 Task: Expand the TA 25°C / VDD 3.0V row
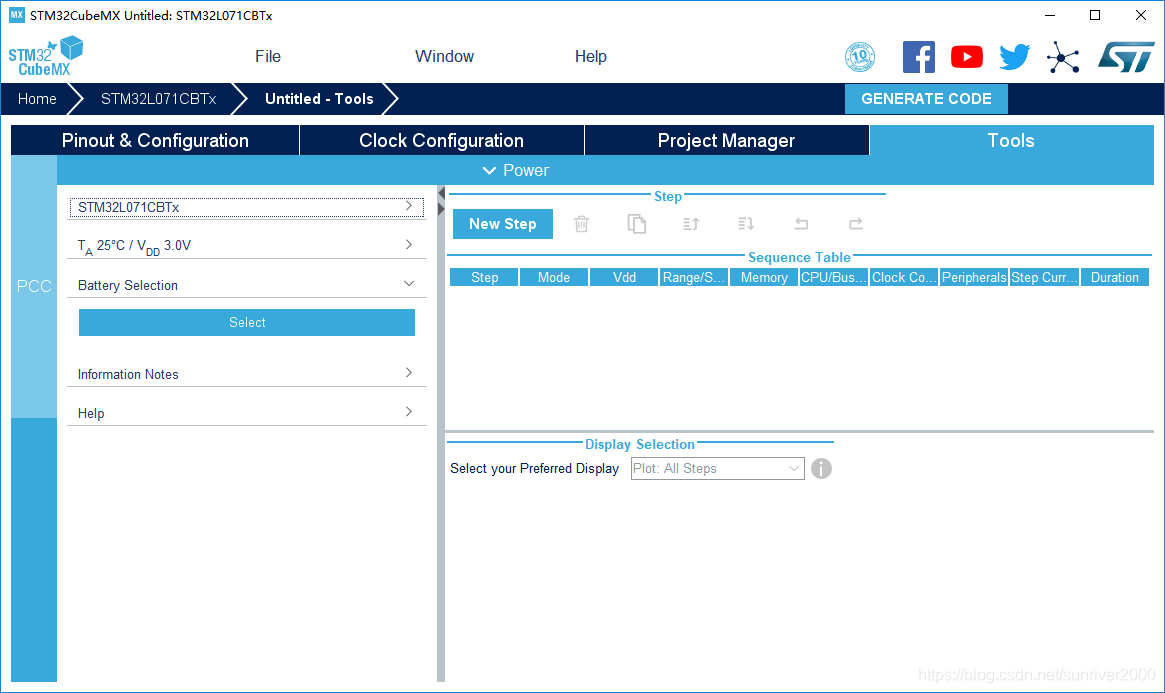(x=247, y=246)
